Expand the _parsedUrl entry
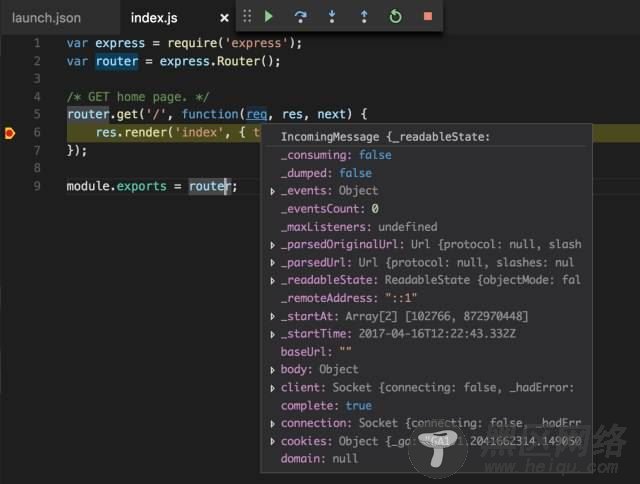640x484 pixels. [x=272, y=263]
